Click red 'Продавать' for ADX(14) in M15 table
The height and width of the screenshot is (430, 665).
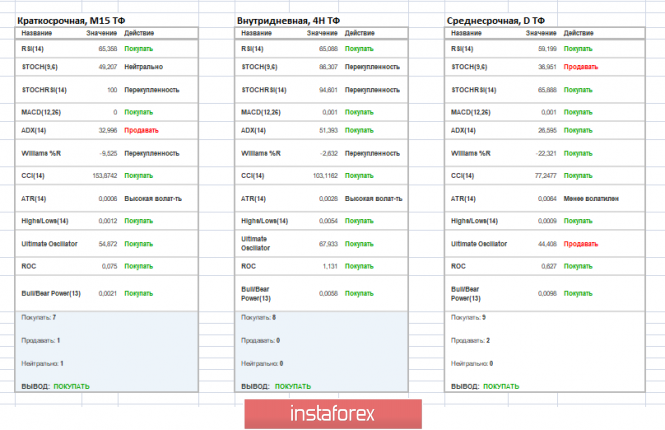tap(141, 130)
